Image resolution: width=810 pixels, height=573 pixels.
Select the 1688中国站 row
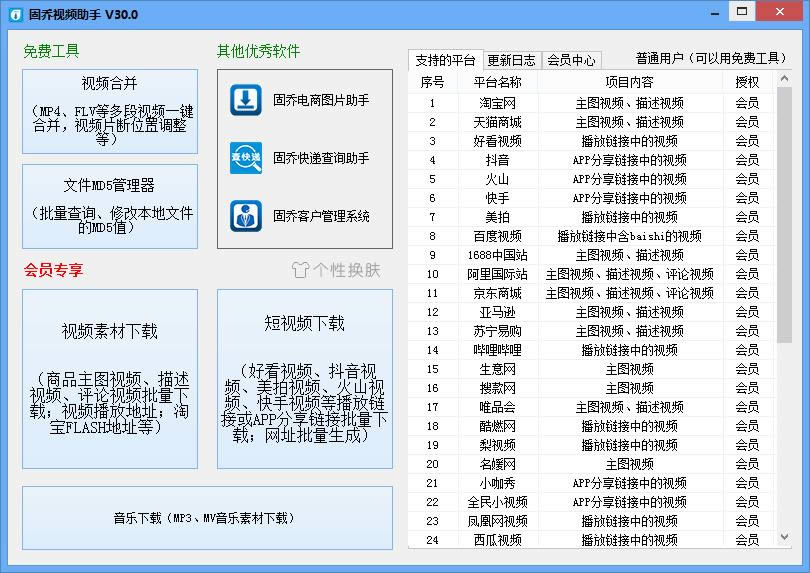click(x=592, y=255)
